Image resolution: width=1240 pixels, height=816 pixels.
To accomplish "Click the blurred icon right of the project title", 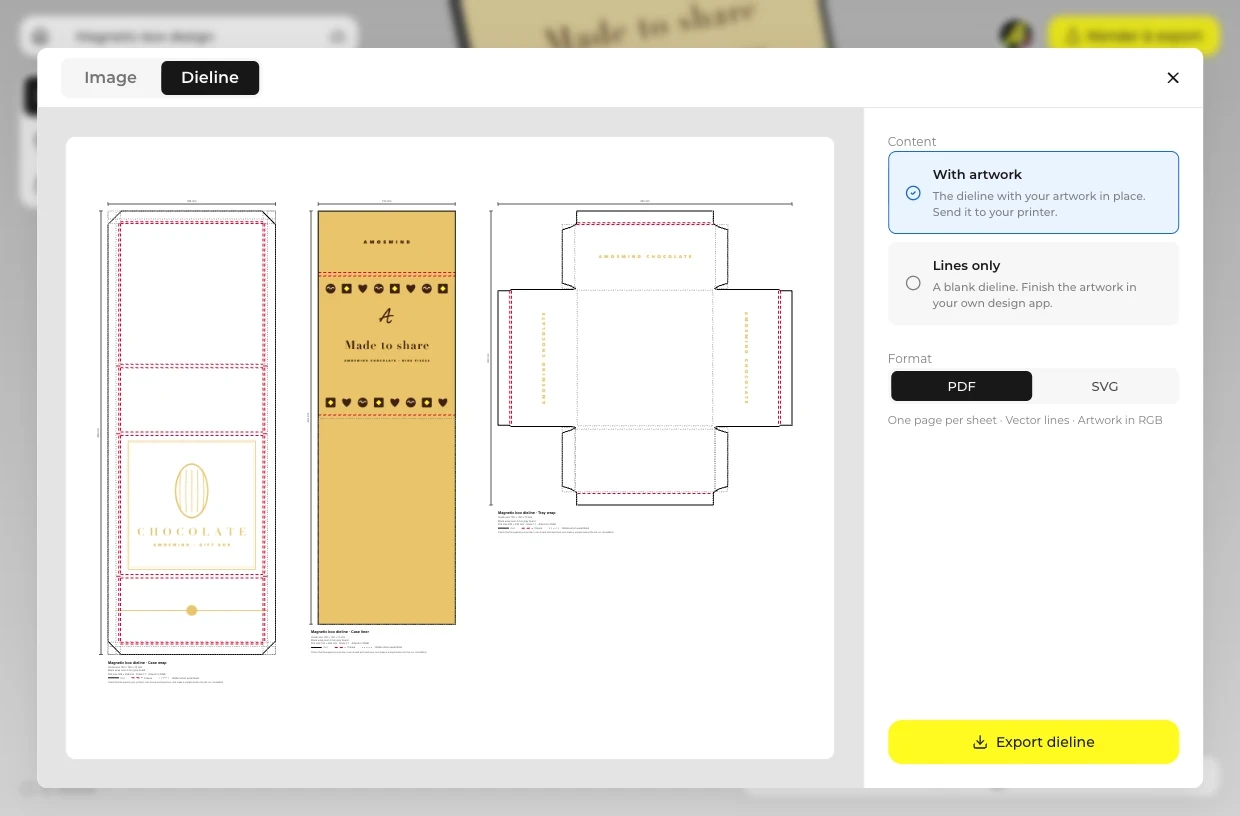I will pyautogui.click(x=337, y=36).
